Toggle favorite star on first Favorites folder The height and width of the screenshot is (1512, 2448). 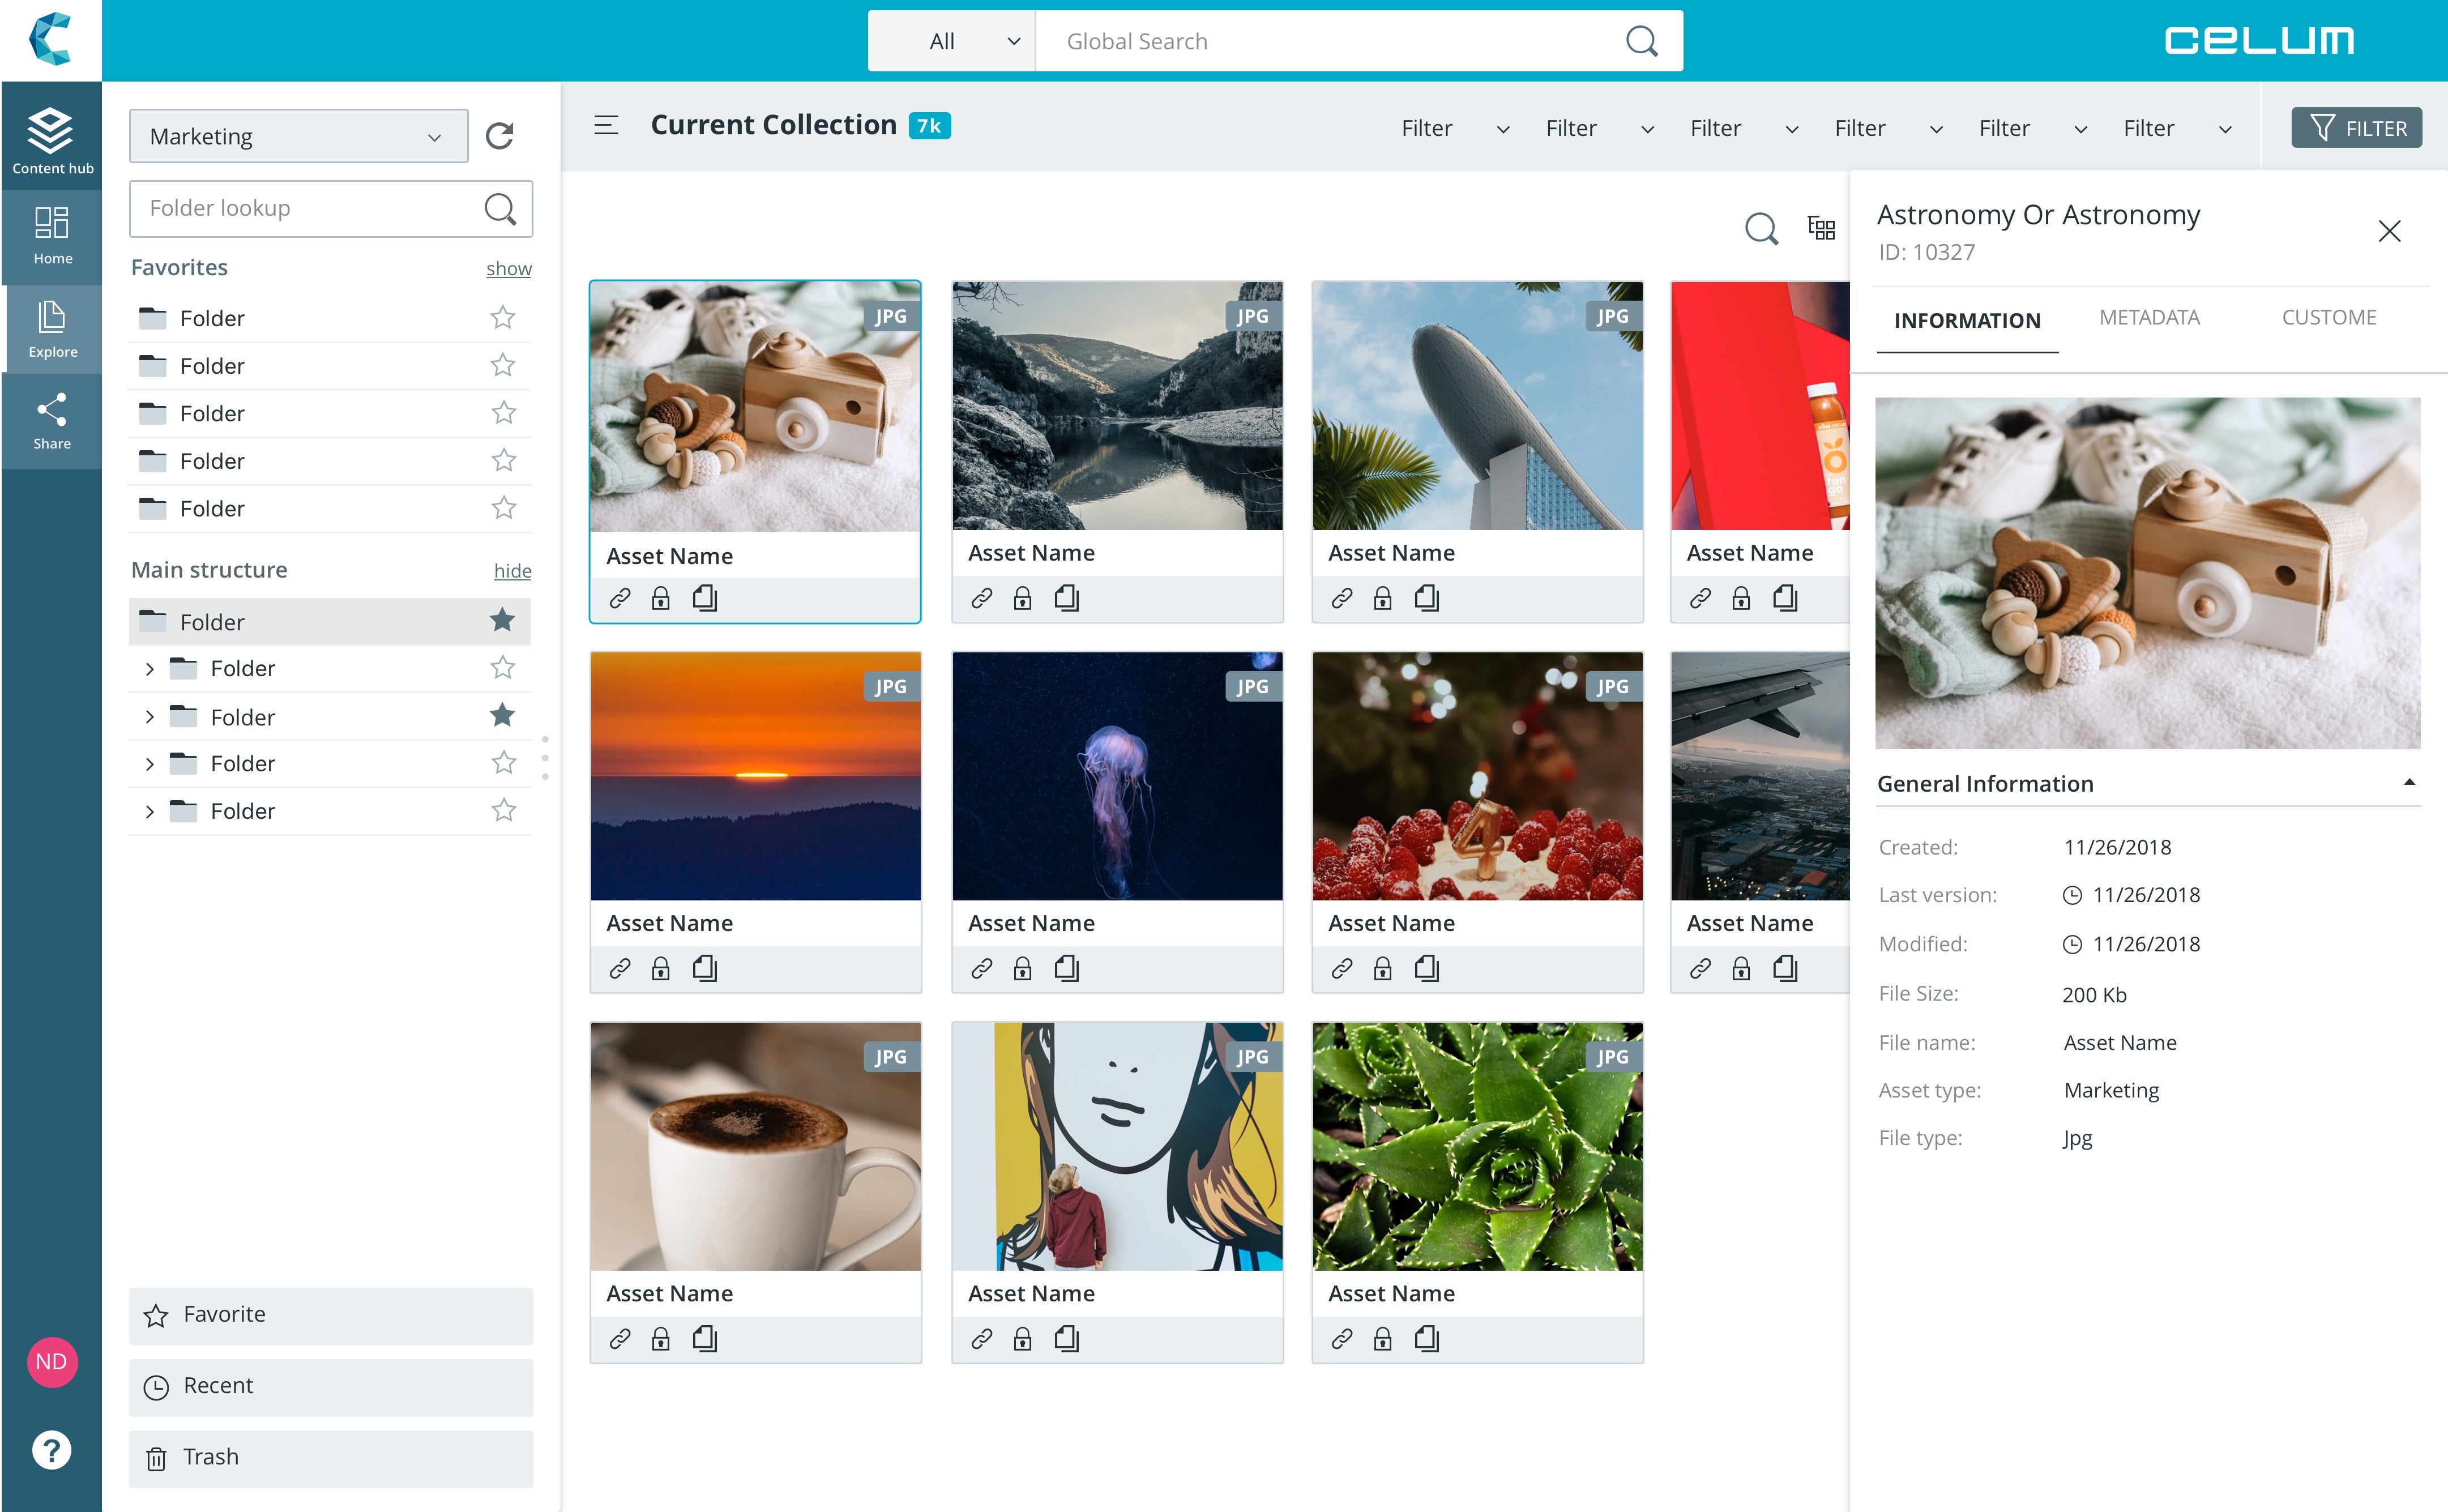click(x=503, y=318)
